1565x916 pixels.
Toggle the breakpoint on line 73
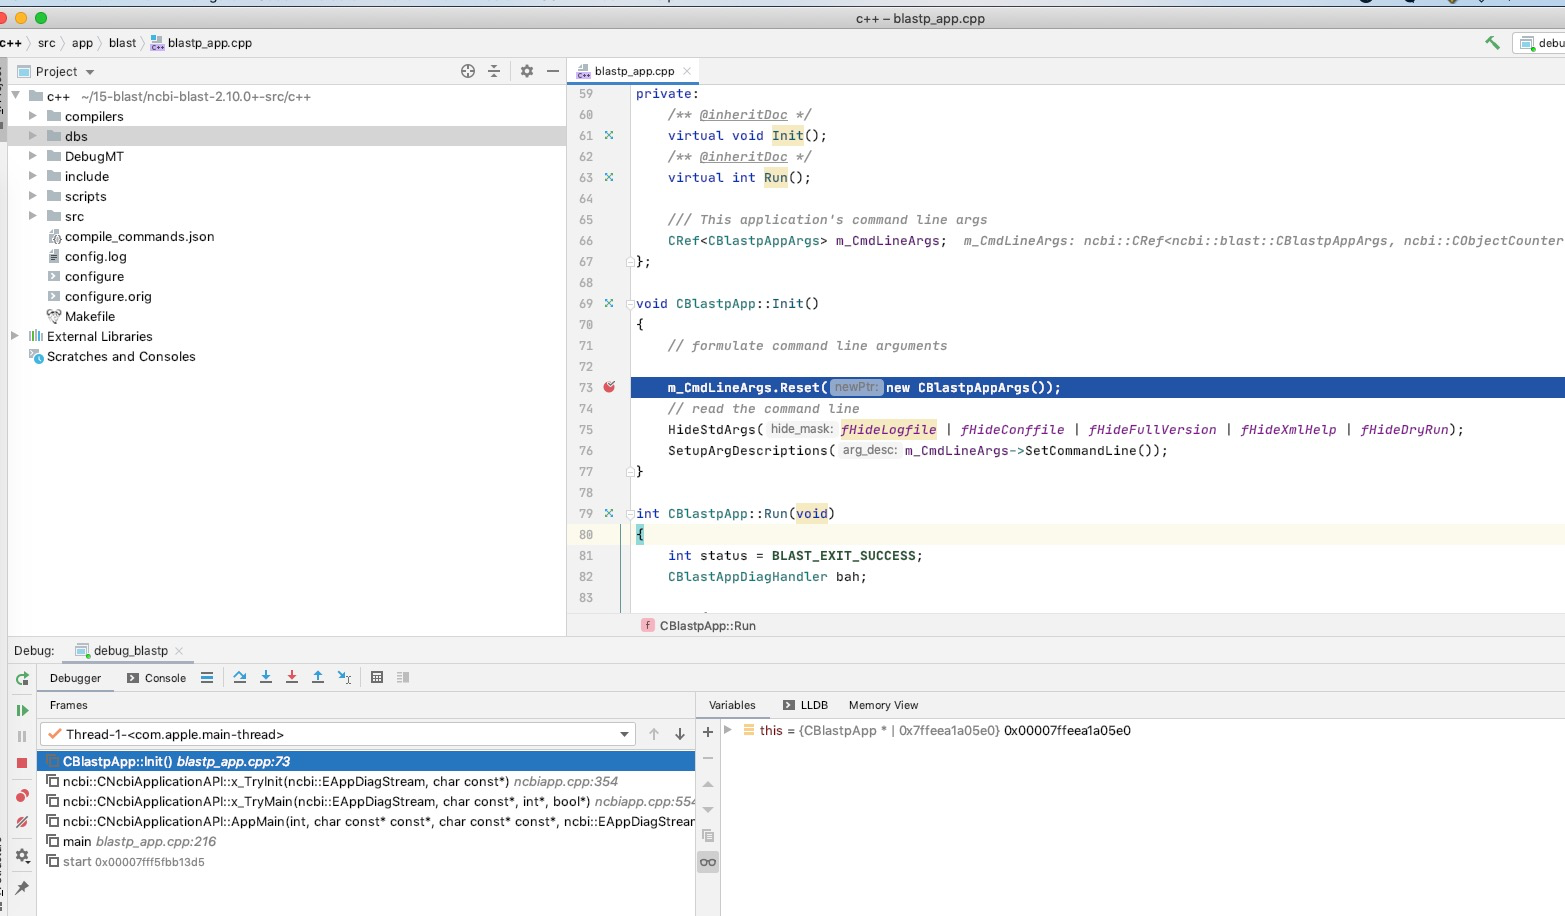click(609, 387)
